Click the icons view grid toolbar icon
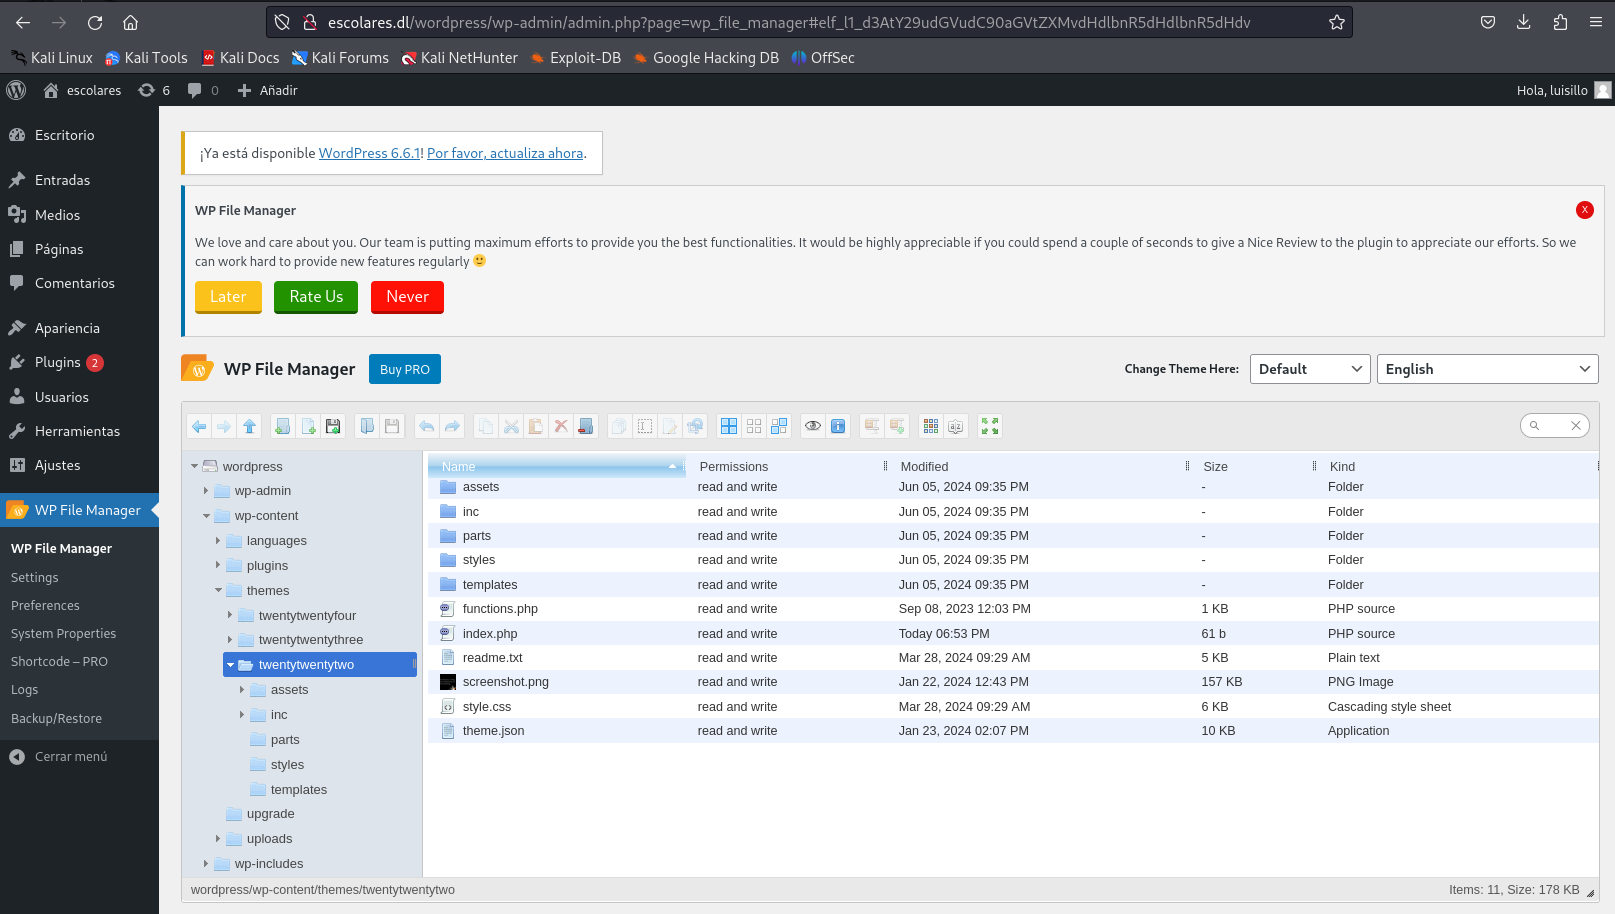Screen dimensions: 1615x914 [931, 426]
